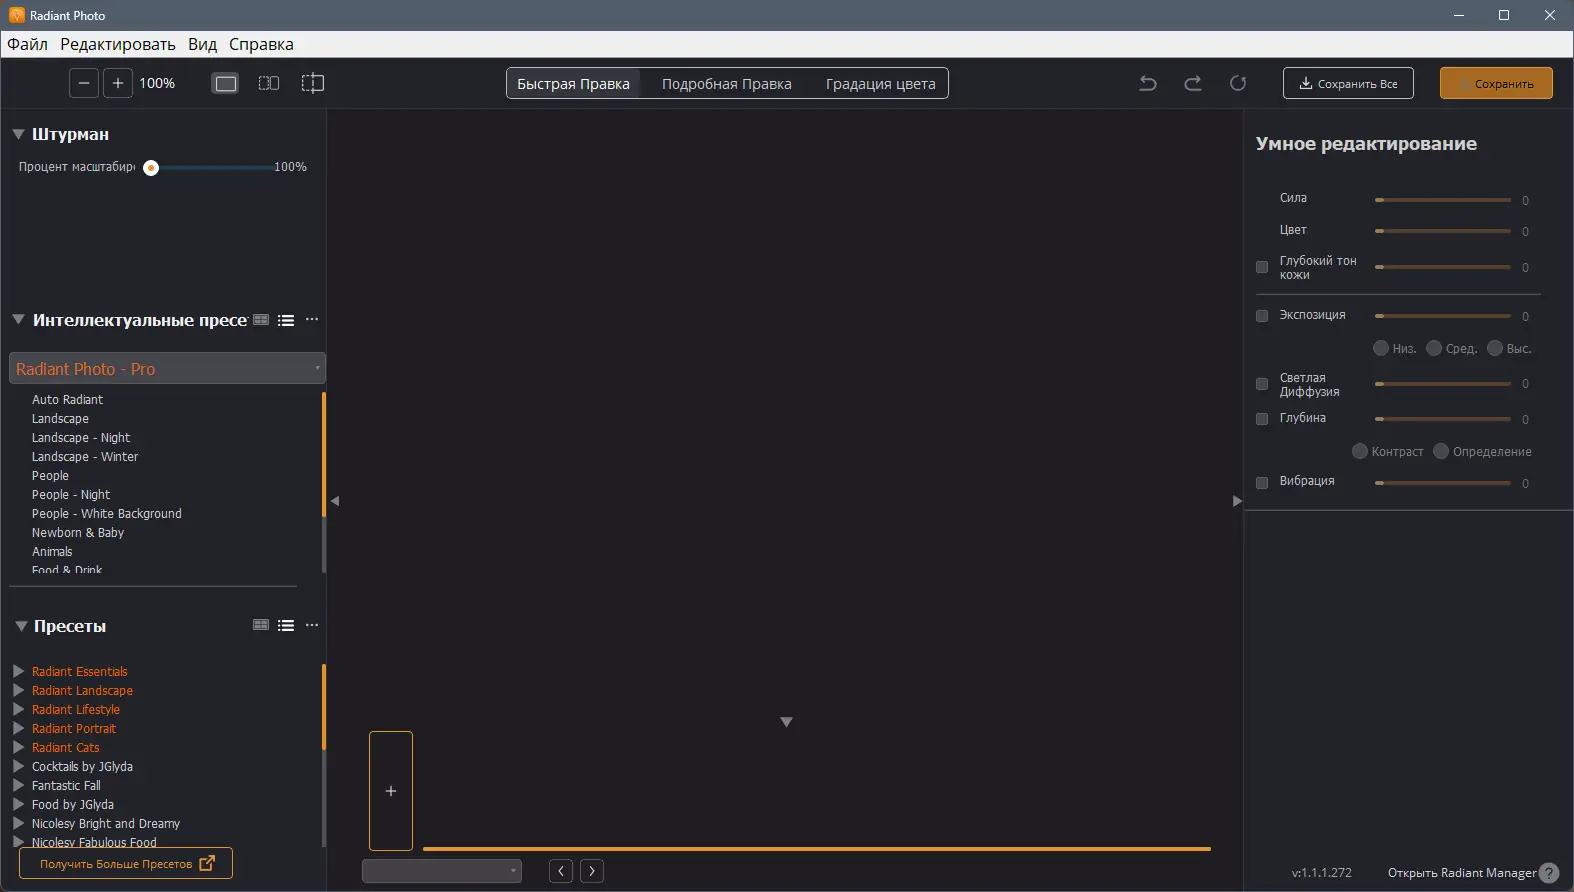Viewport: 1574px width, 892px height.
Task: Open the Редактировать menu
Action: [118, 44]
